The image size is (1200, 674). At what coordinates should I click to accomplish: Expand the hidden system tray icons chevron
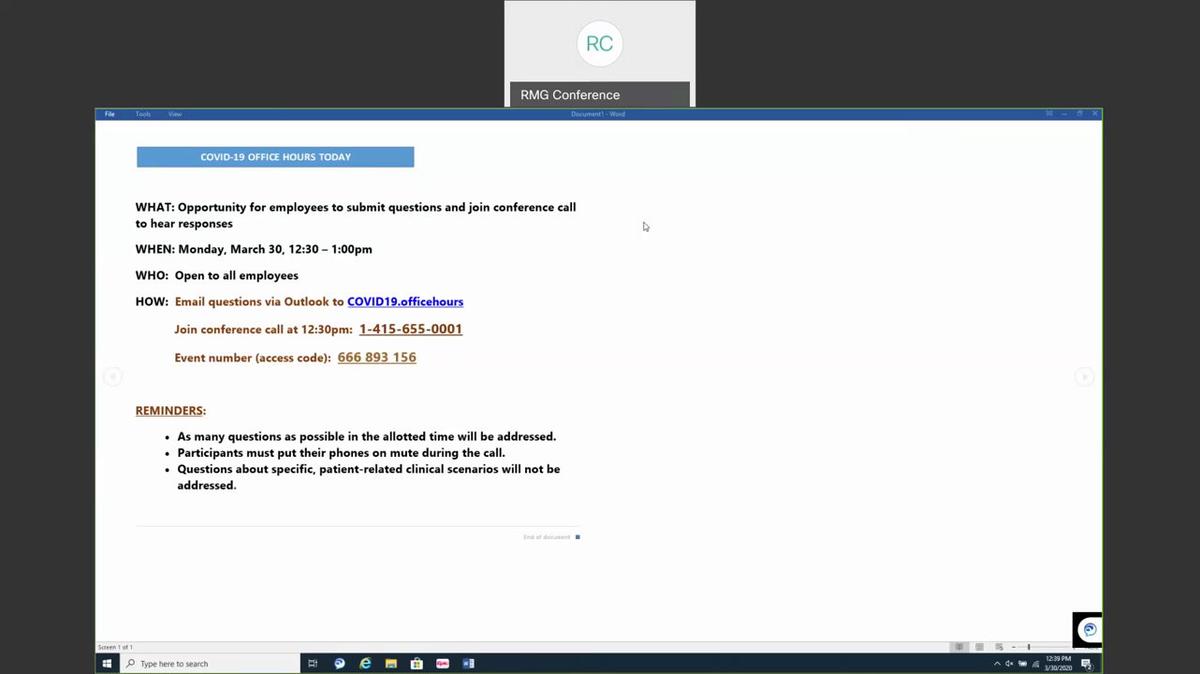click(996, 664)
